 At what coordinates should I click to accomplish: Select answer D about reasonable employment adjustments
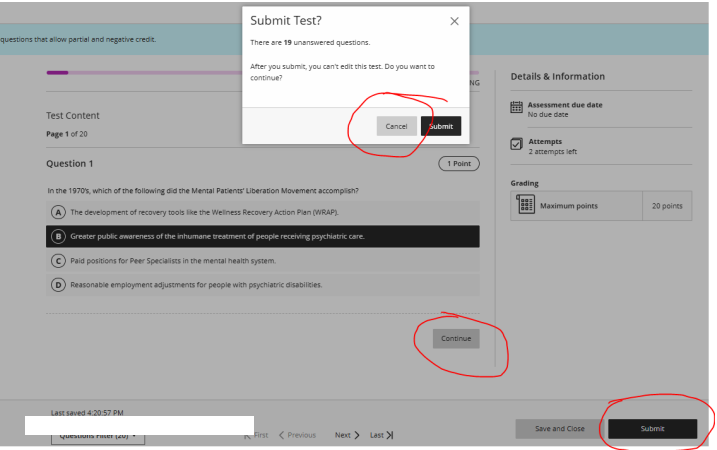59,285
